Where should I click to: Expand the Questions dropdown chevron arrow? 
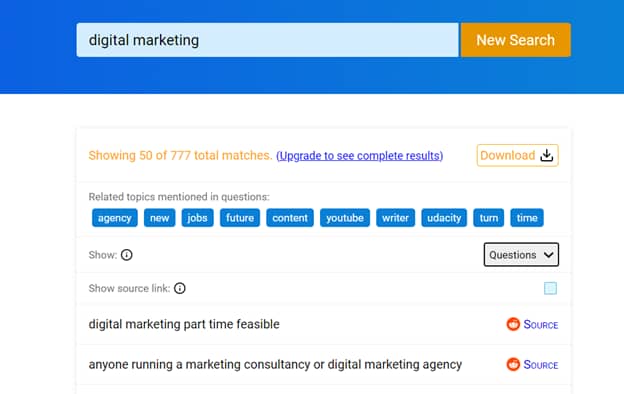point(548,255)
